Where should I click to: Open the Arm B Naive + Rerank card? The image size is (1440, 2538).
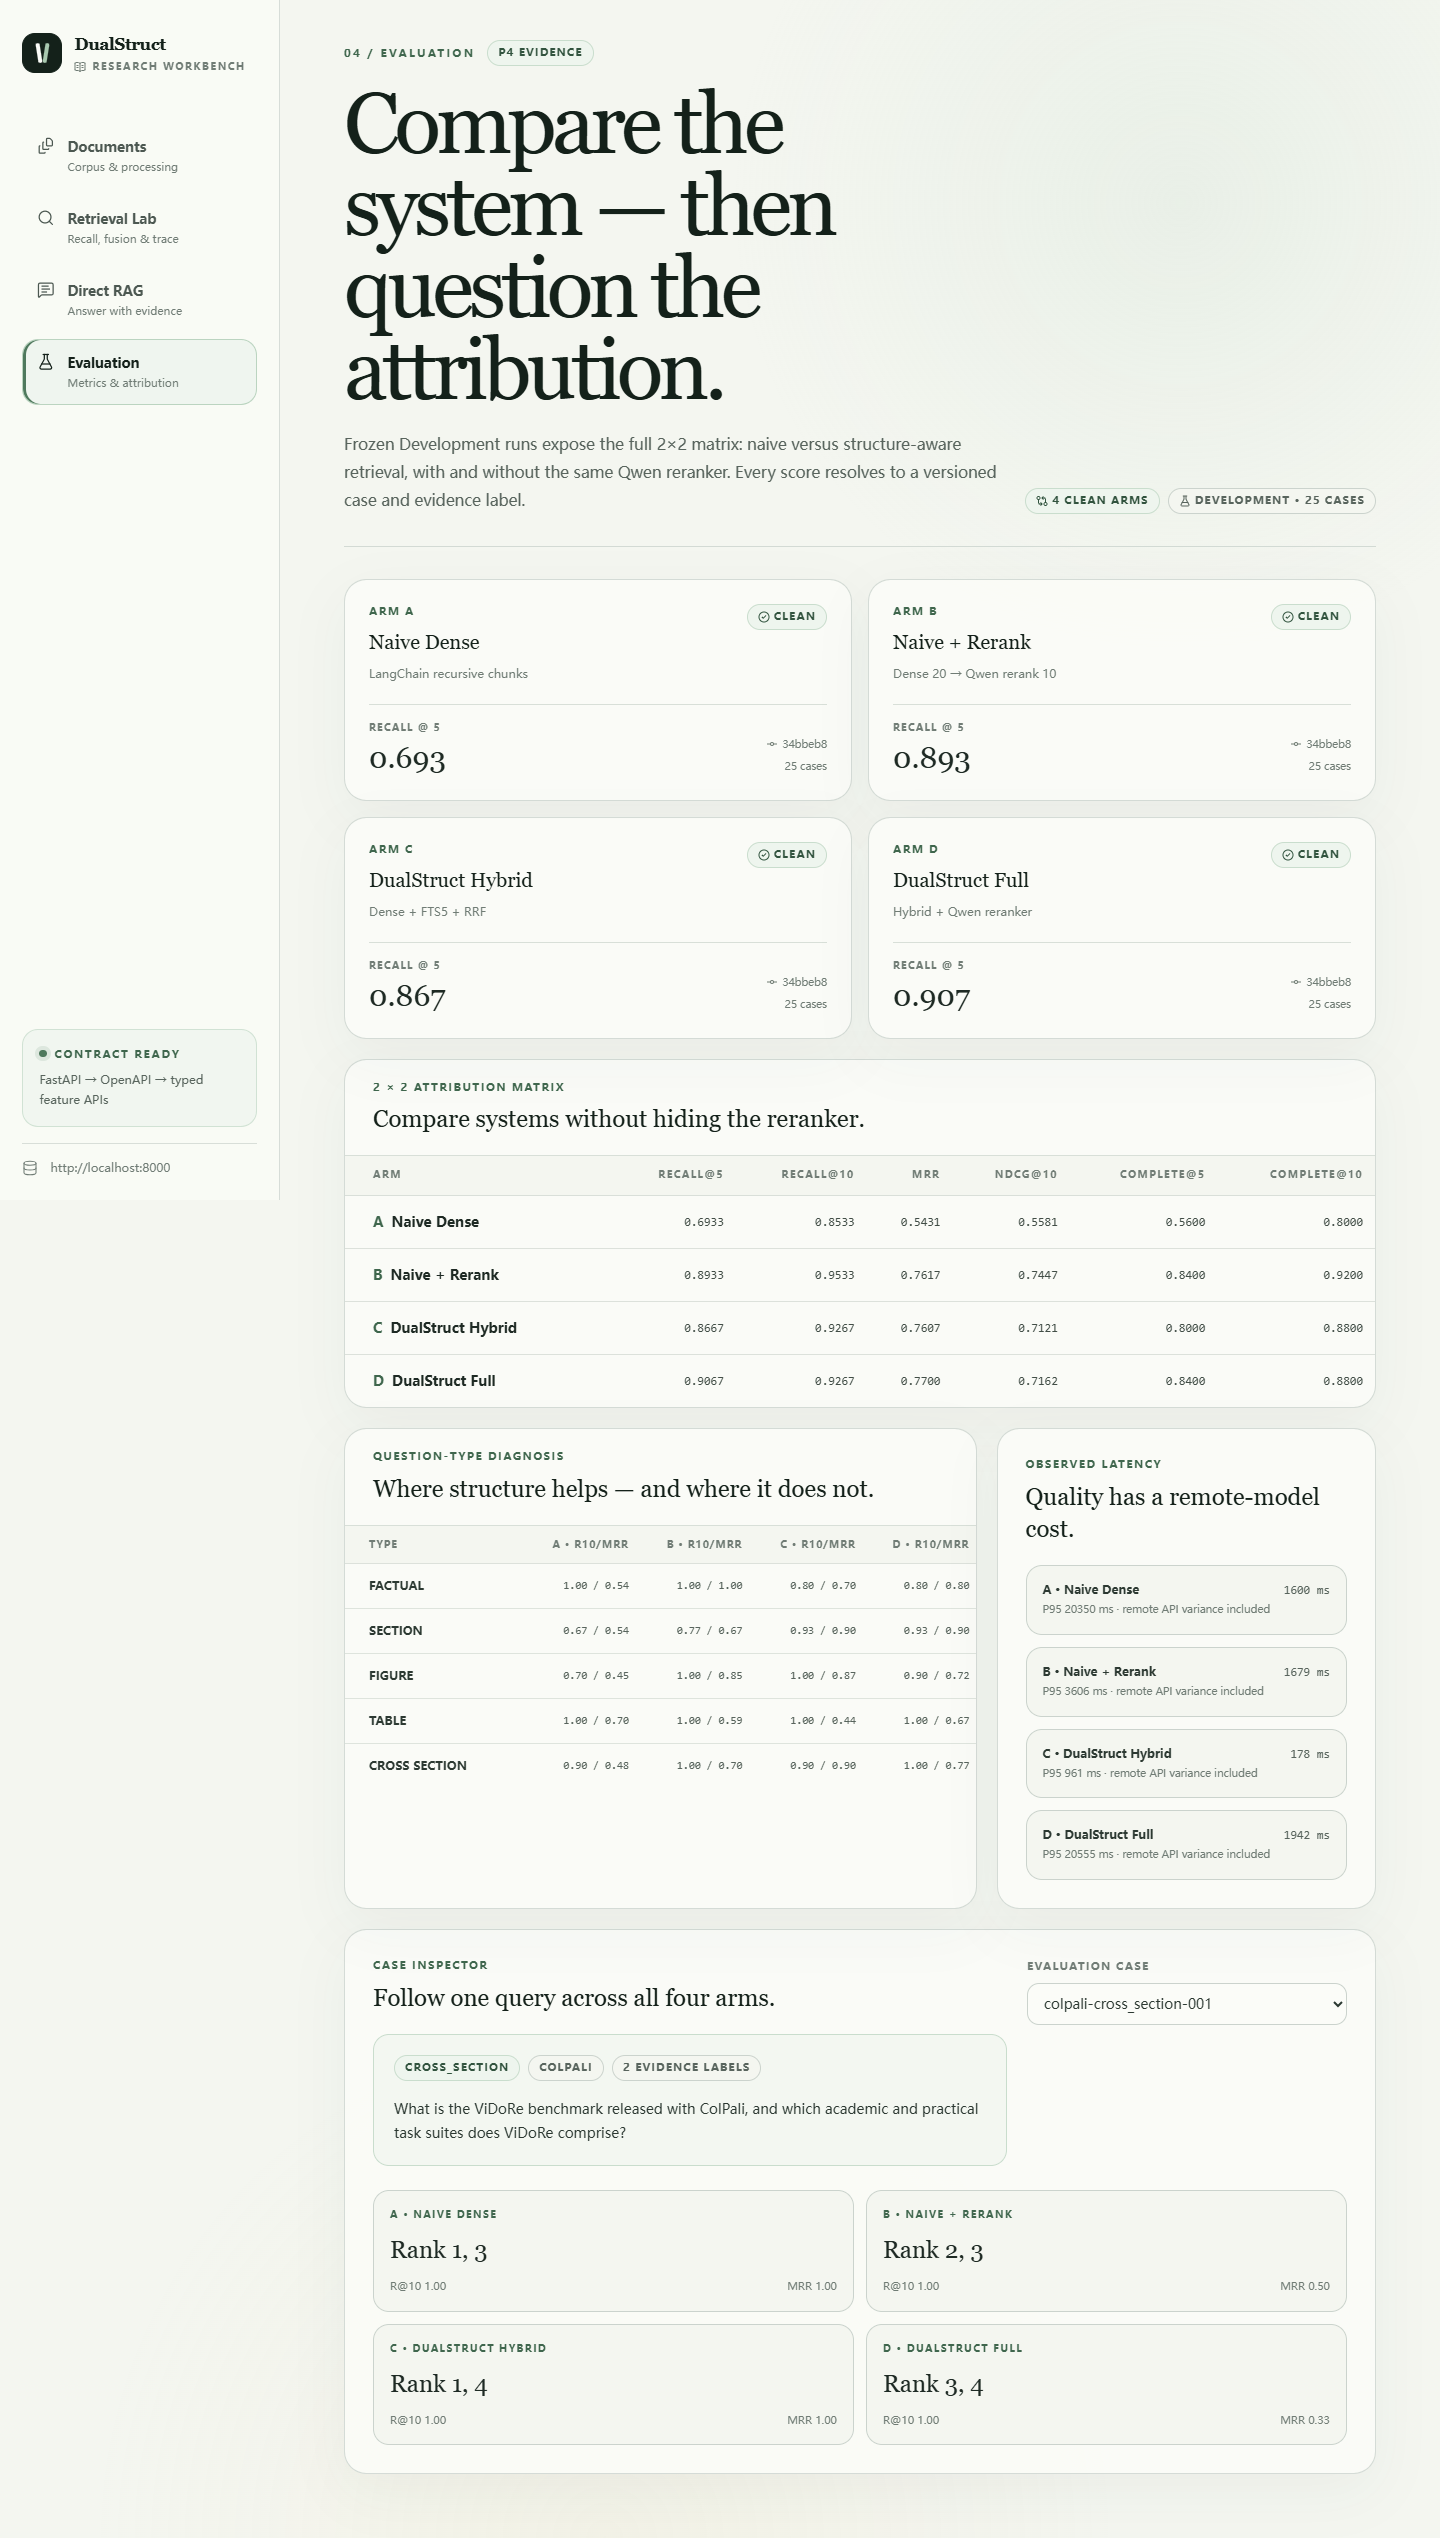point(1121,690)
